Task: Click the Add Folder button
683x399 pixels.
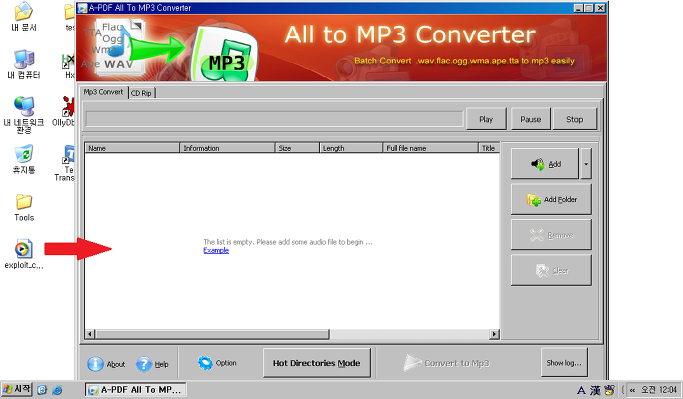Action: click(551, 200)
